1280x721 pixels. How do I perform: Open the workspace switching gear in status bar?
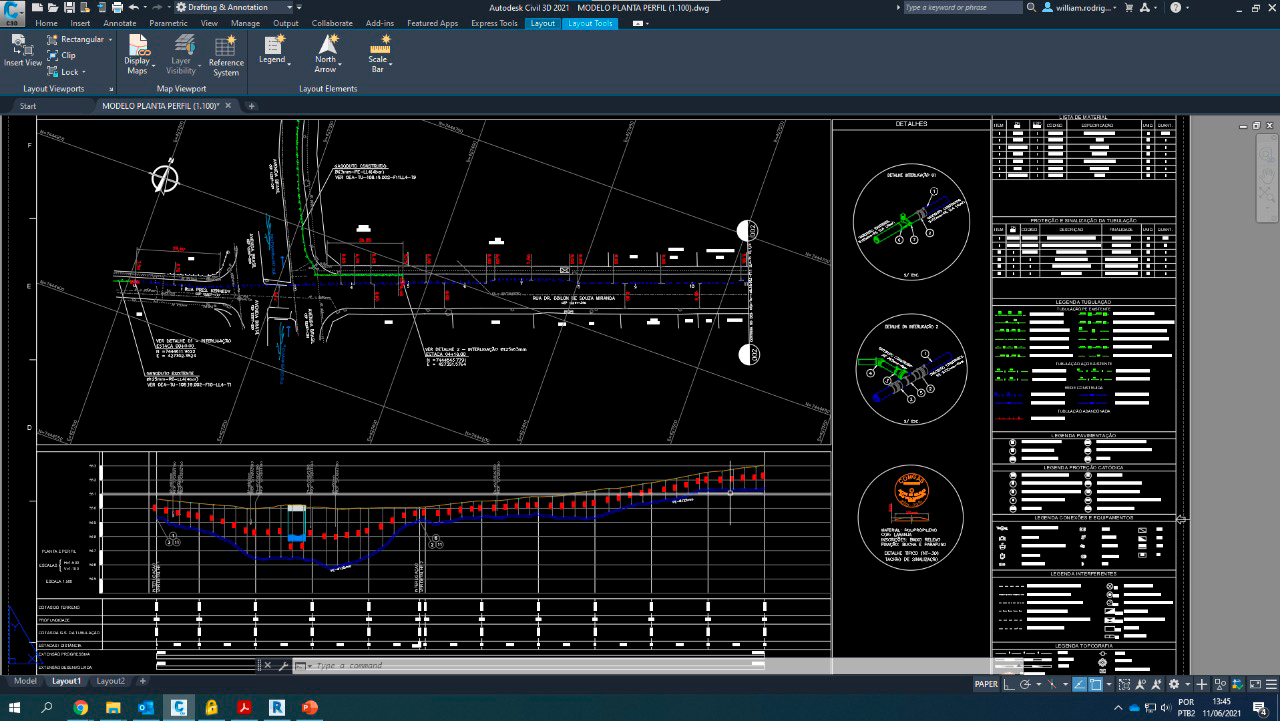pyautogui.click(x=1174, y=684)
